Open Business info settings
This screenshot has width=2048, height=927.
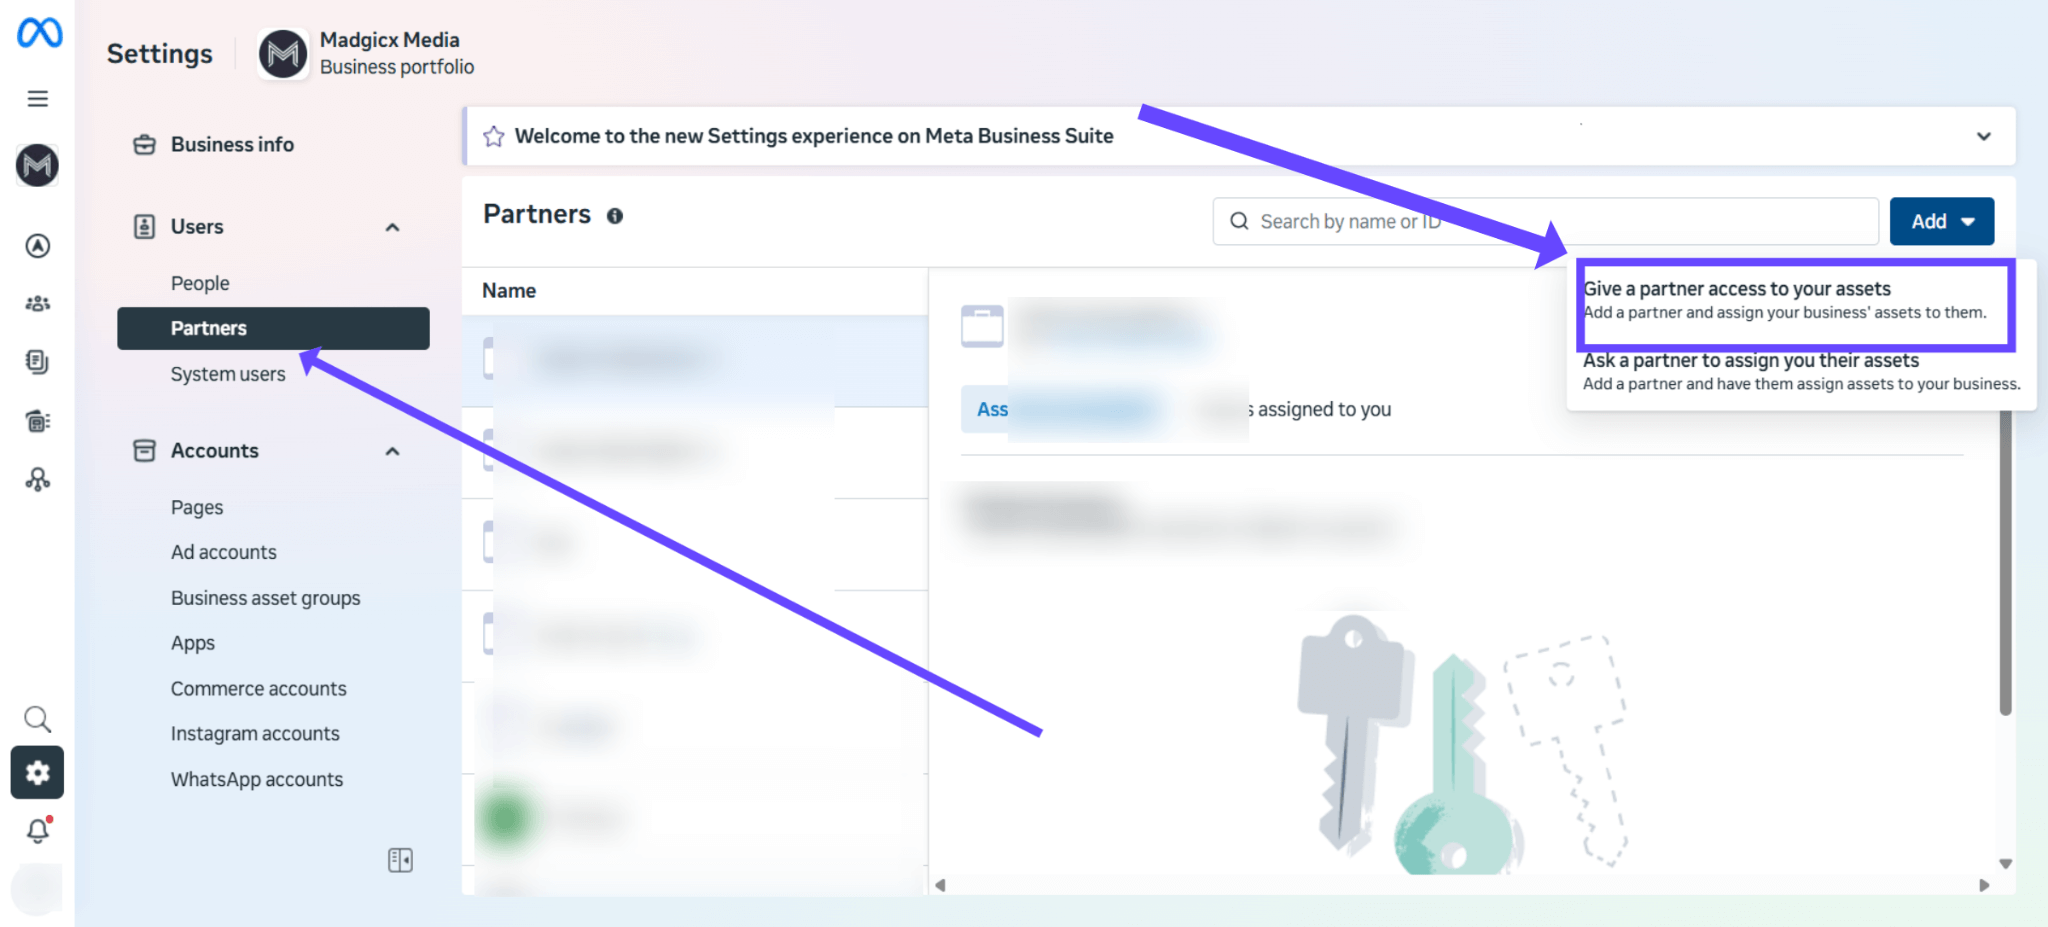click(232, 145)
